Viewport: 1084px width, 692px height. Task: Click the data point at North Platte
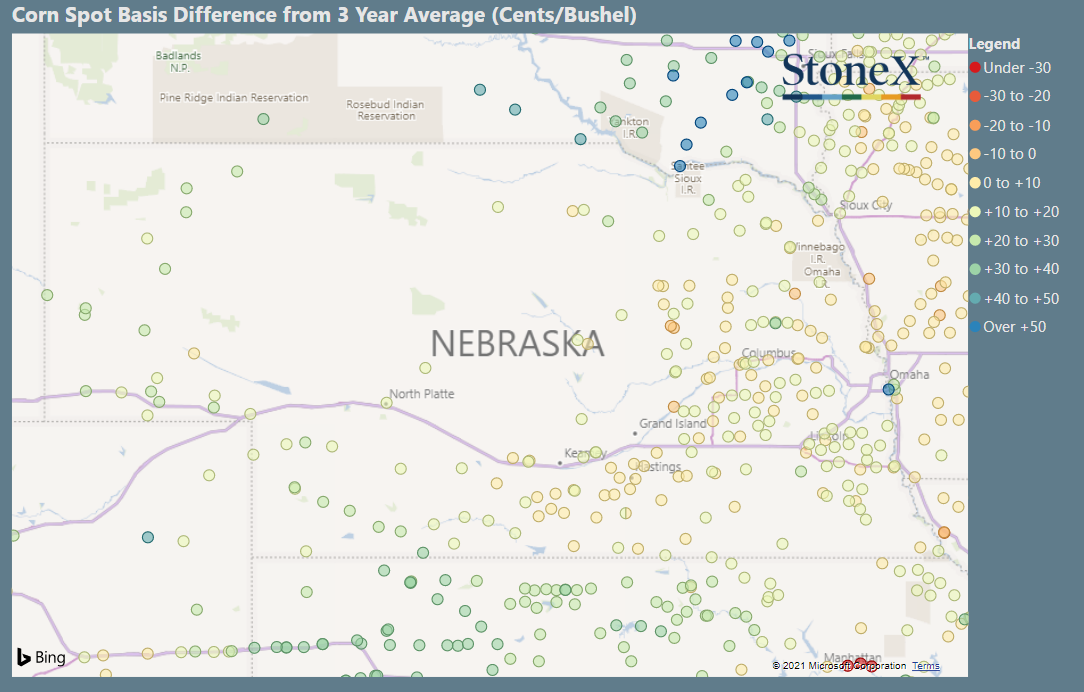pos(386,403)
